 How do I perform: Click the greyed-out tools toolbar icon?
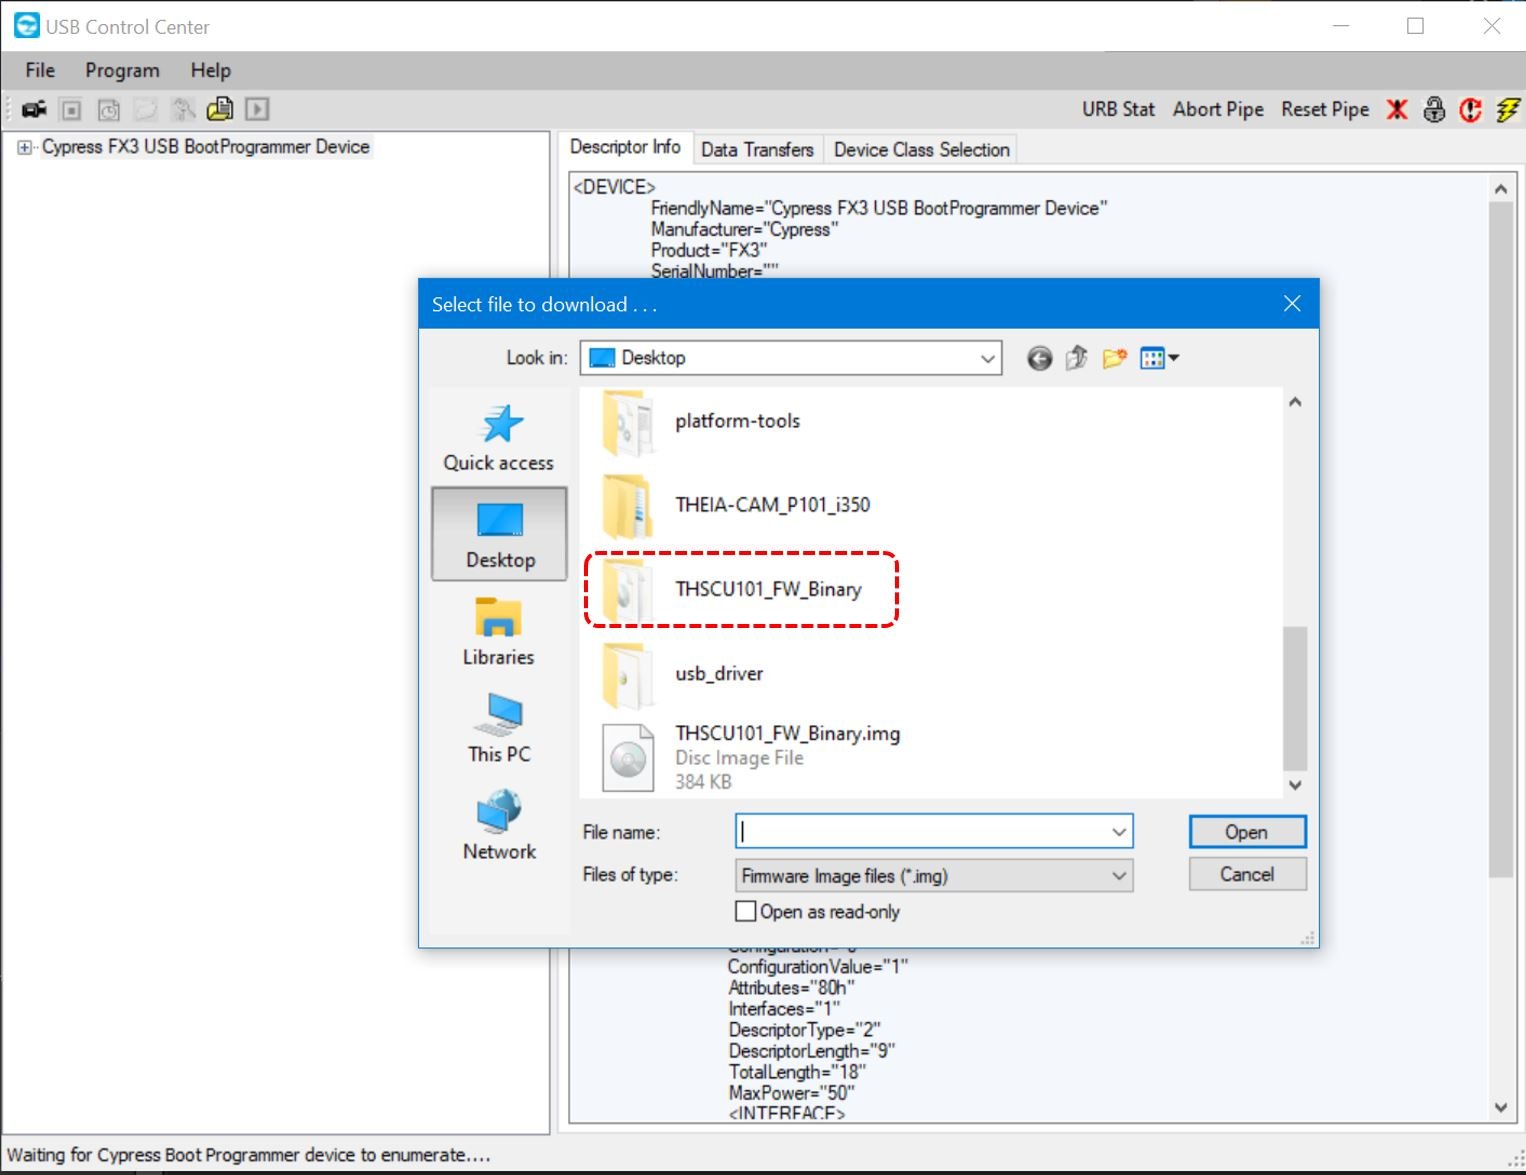pos(183,109)
